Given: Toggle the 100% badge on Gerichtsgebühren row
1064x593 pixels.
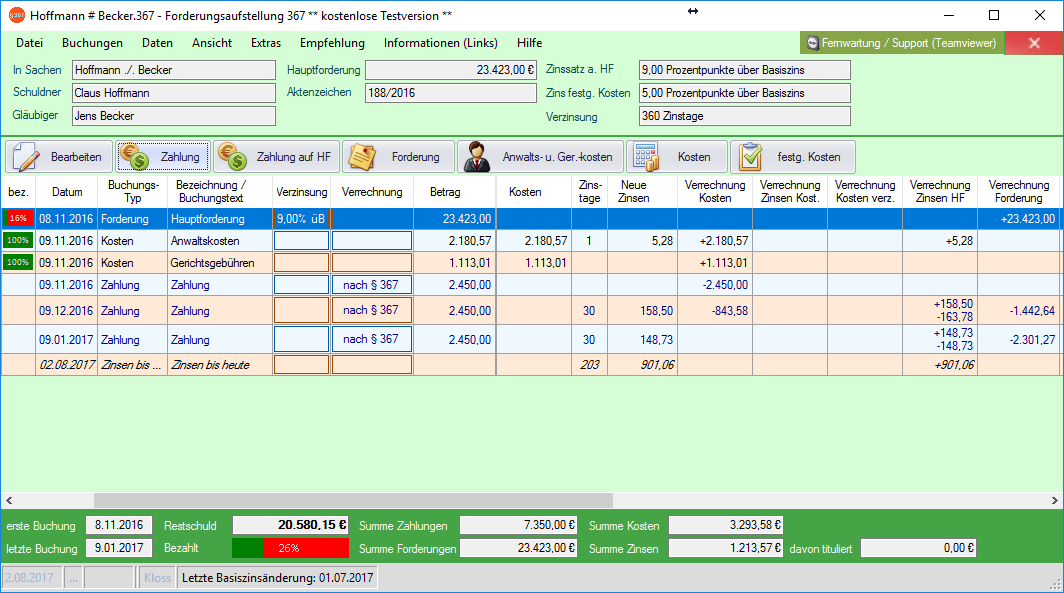Looking at the screenshot, I should (x=19, y=262).
